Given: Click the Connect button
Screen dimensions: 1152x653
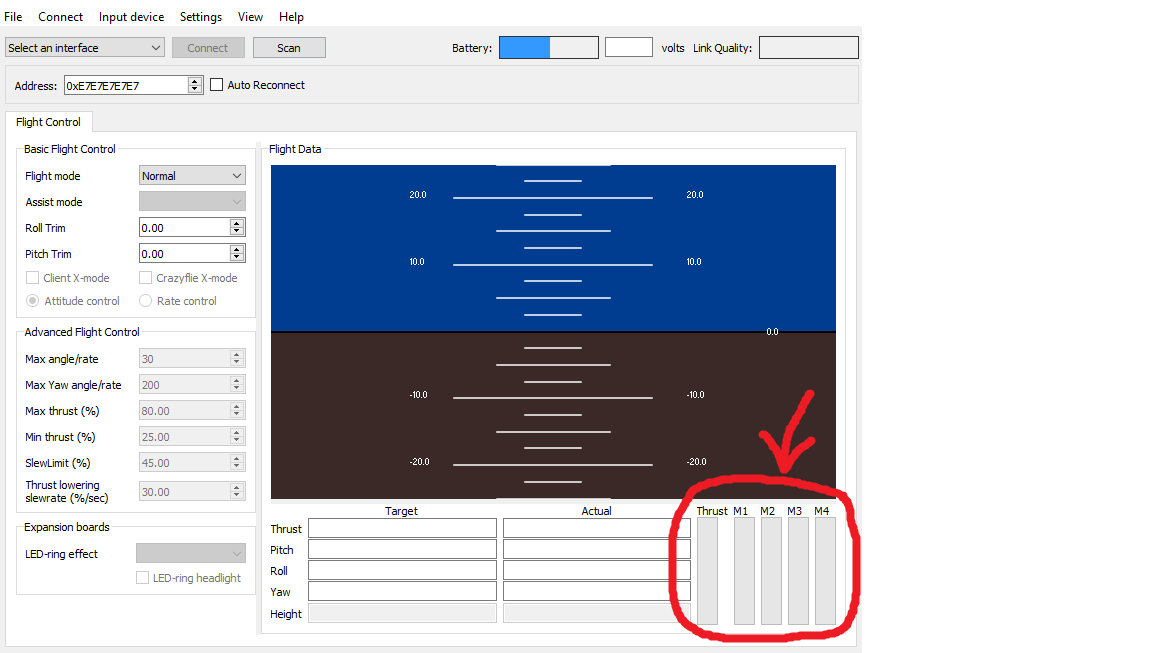Looking at the screenshot, I should (x=208, y=48).
